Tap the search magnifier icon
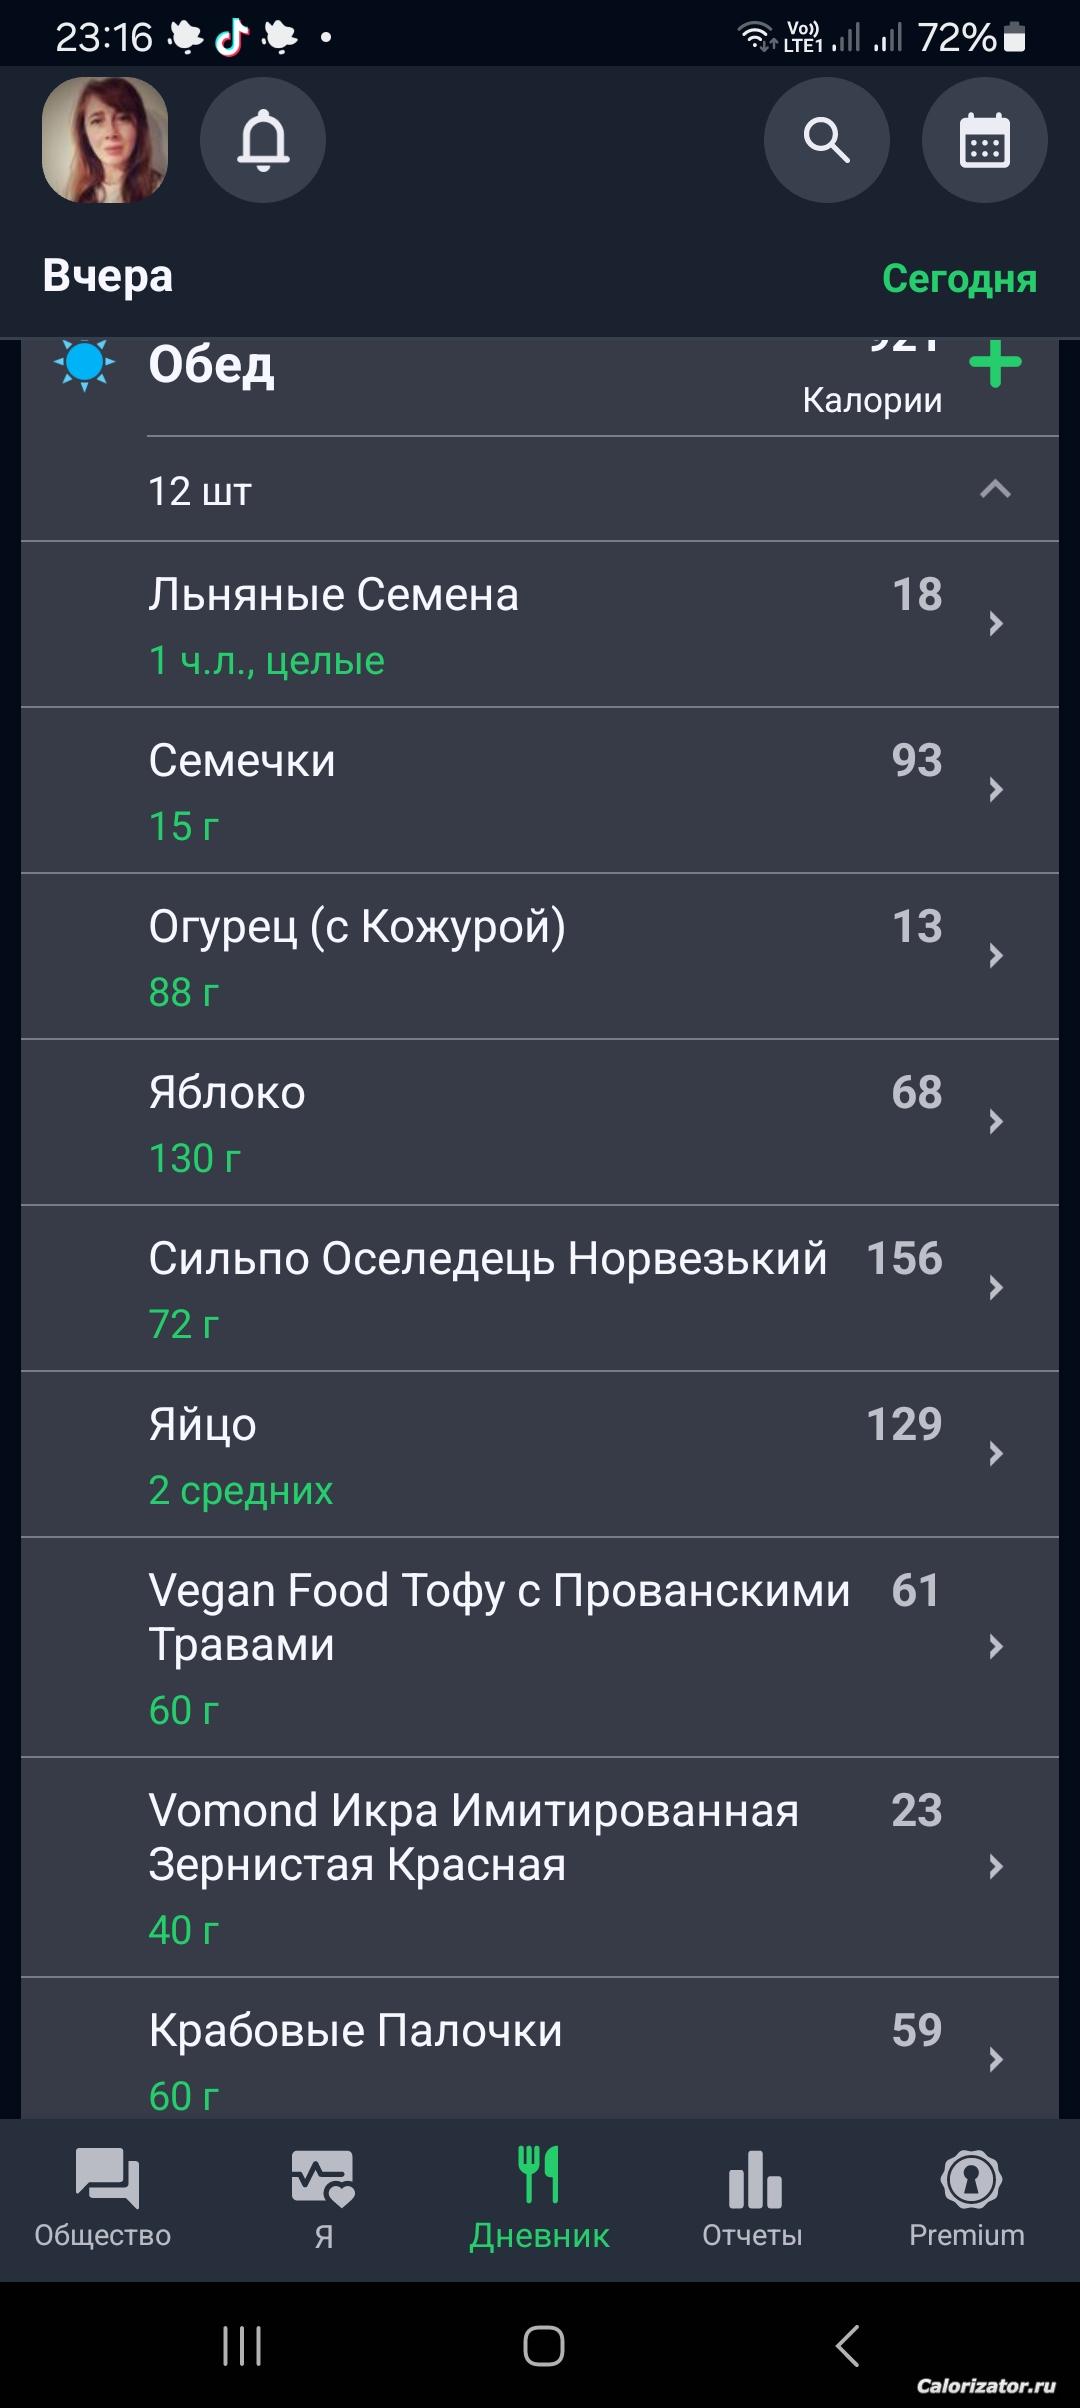The width and height of the screenshot is (1080, 2408). click(x=826, y=140)
